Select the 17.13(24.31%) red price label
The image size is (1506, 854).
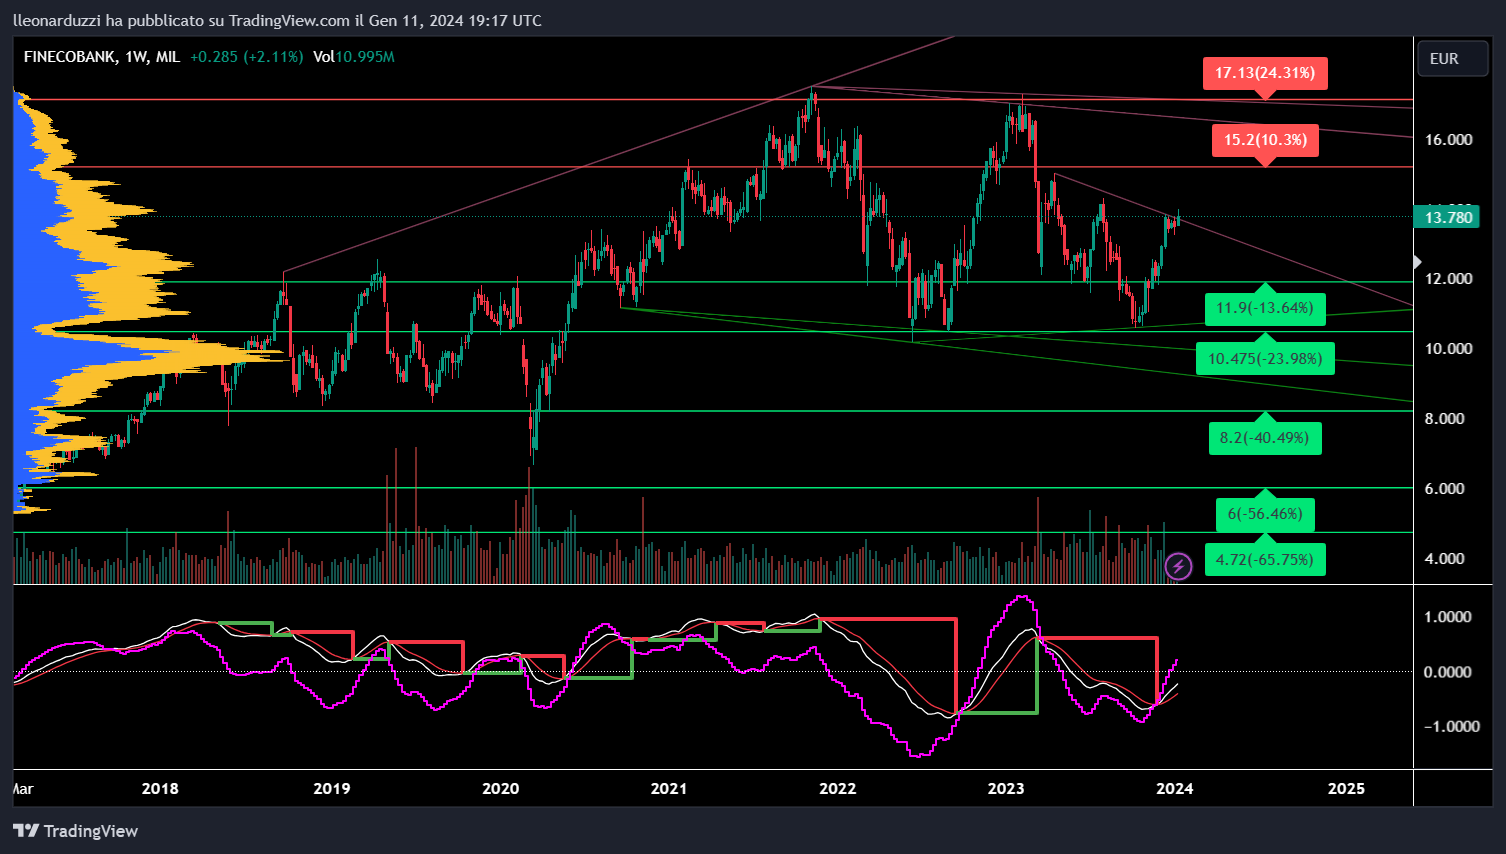pyautogui.click(x=1265, y=73)
